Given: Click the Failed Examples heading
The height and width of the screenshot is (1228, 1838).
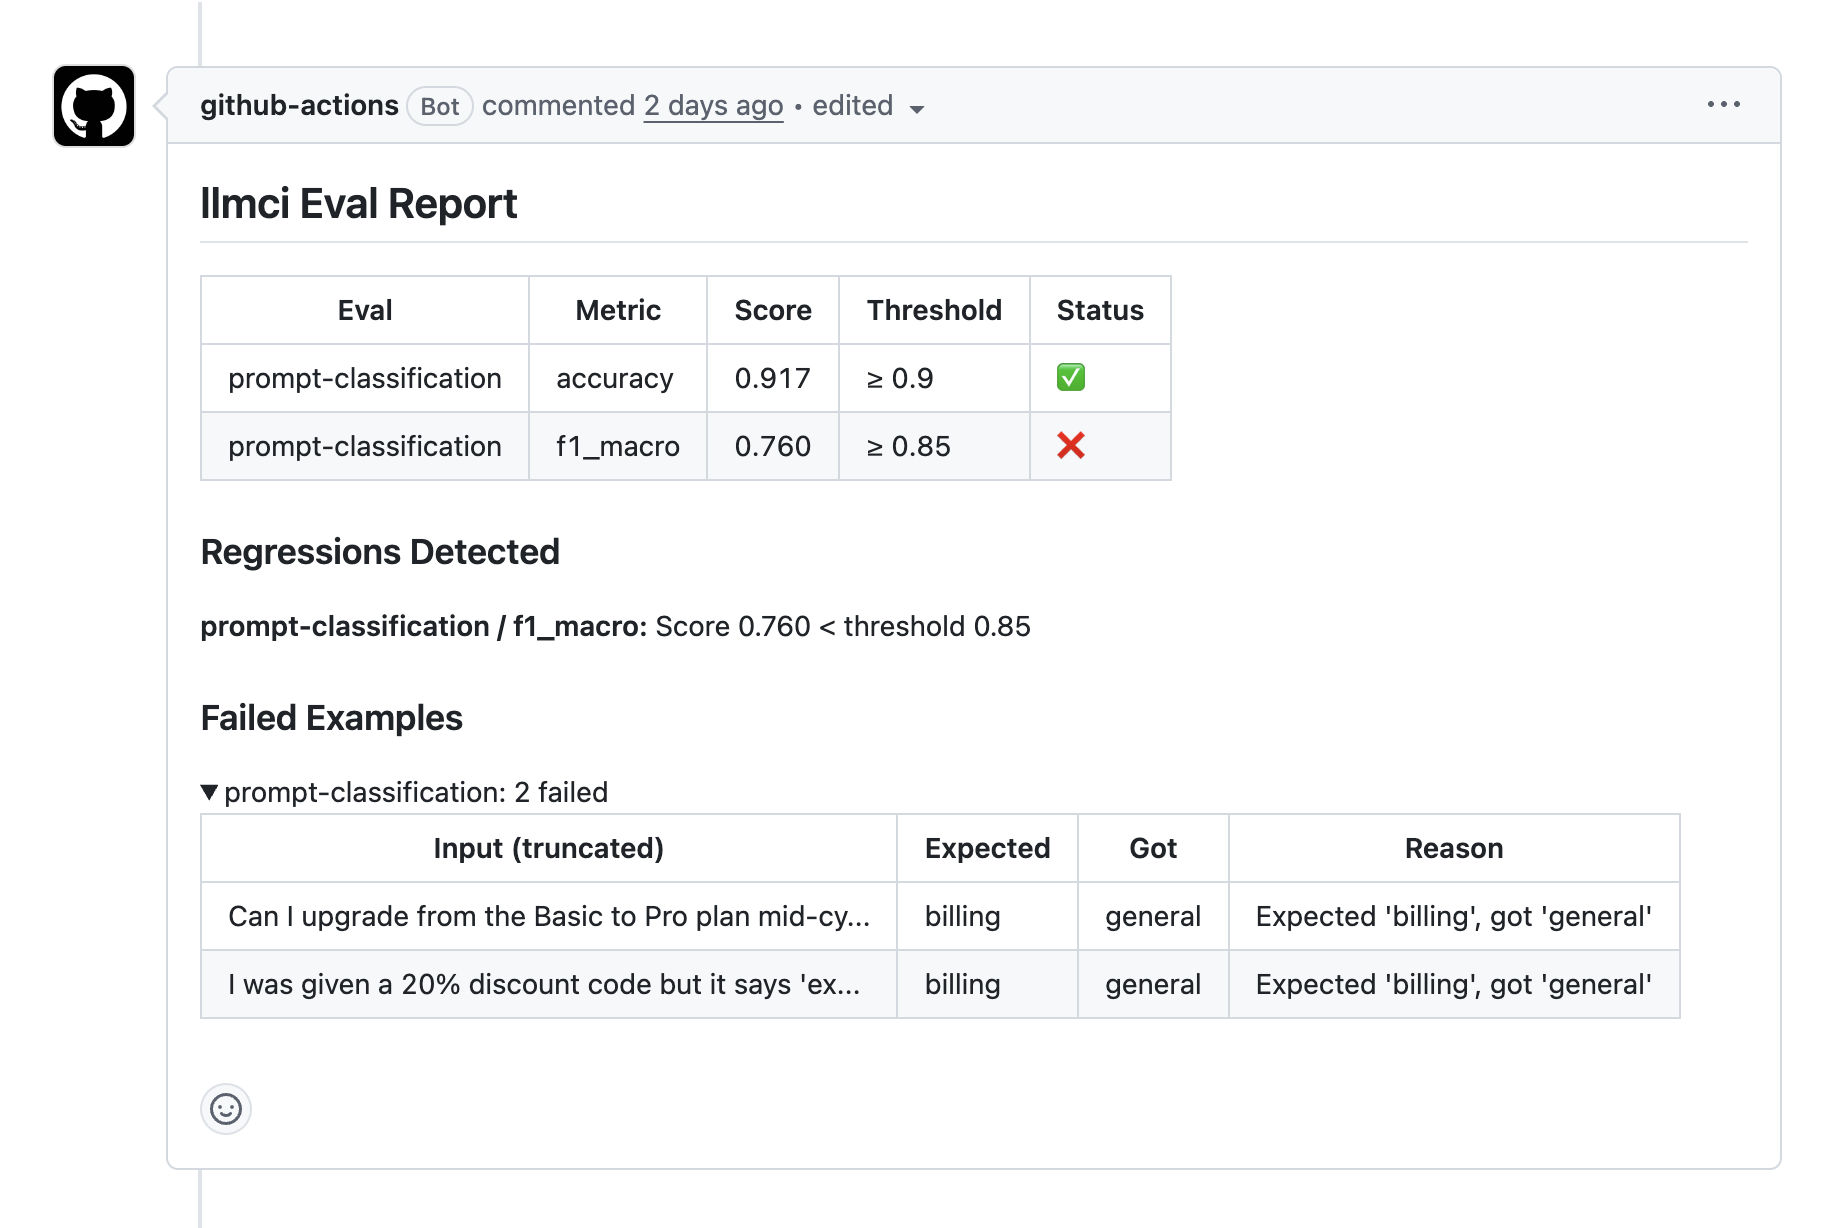Looking at the screenshot, I should [x=332, y=718].
